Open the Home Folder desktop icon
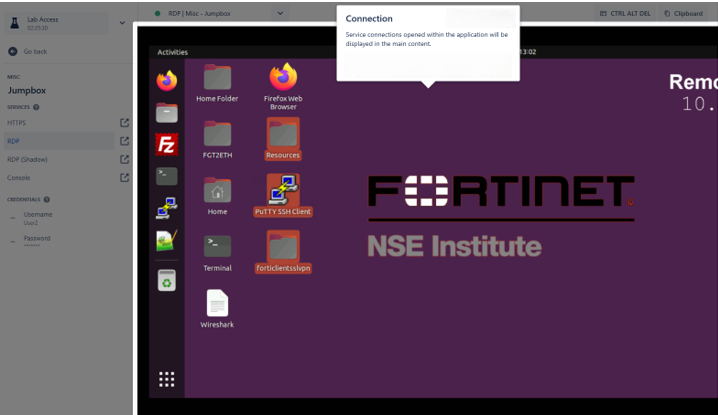The width and height of the screenshot is (718, 415). click(217, 83)
